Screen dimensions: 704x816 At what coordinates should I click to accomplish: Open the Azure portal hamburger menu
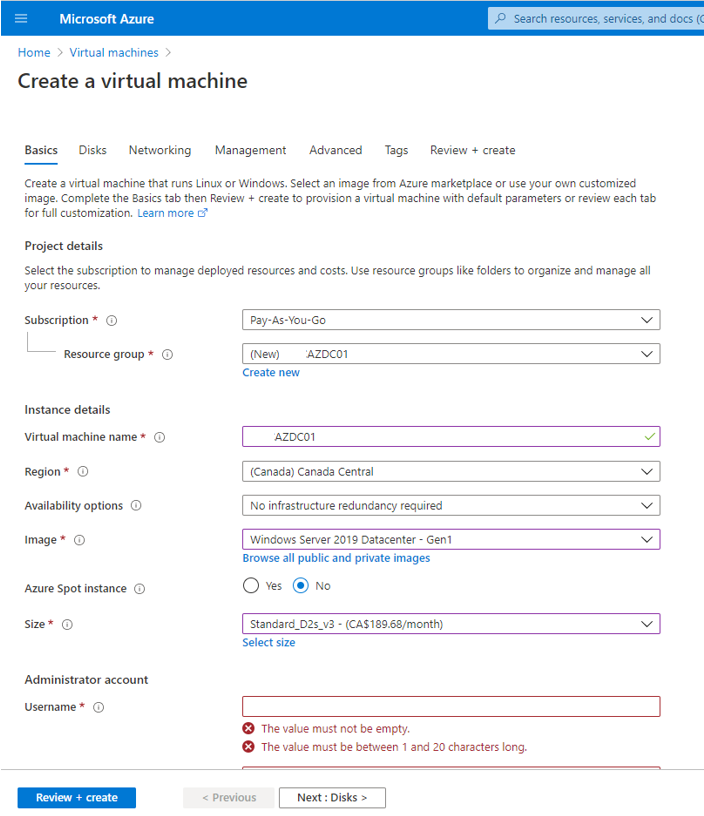tap(21, 19)
